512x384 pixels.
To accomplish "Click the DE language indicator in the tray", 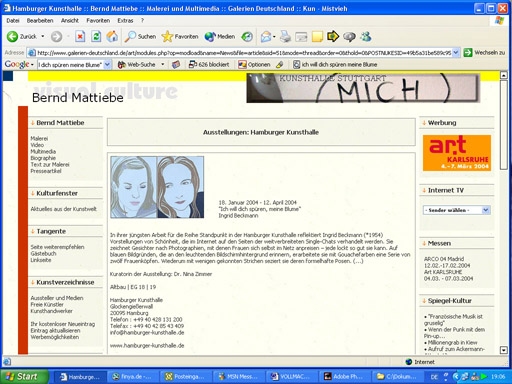I will click(434, 377).
